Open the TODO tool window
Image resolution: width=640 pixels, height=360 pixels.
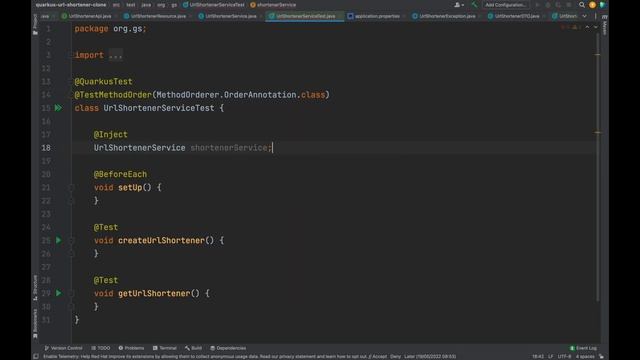coord(101,348)
